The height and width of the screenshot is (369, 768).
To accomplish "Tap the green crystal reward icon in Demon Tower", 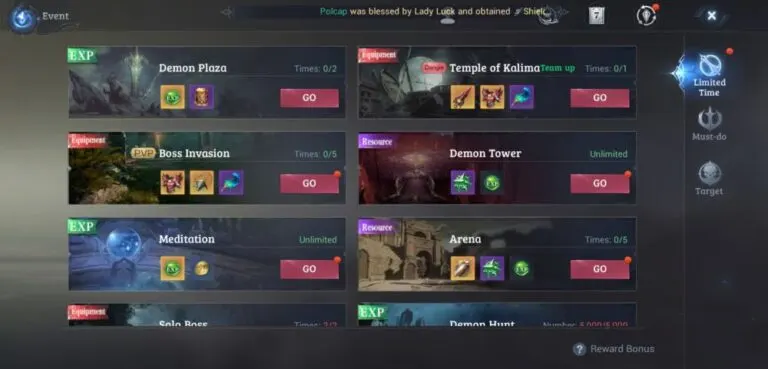I will click(463, 183).
